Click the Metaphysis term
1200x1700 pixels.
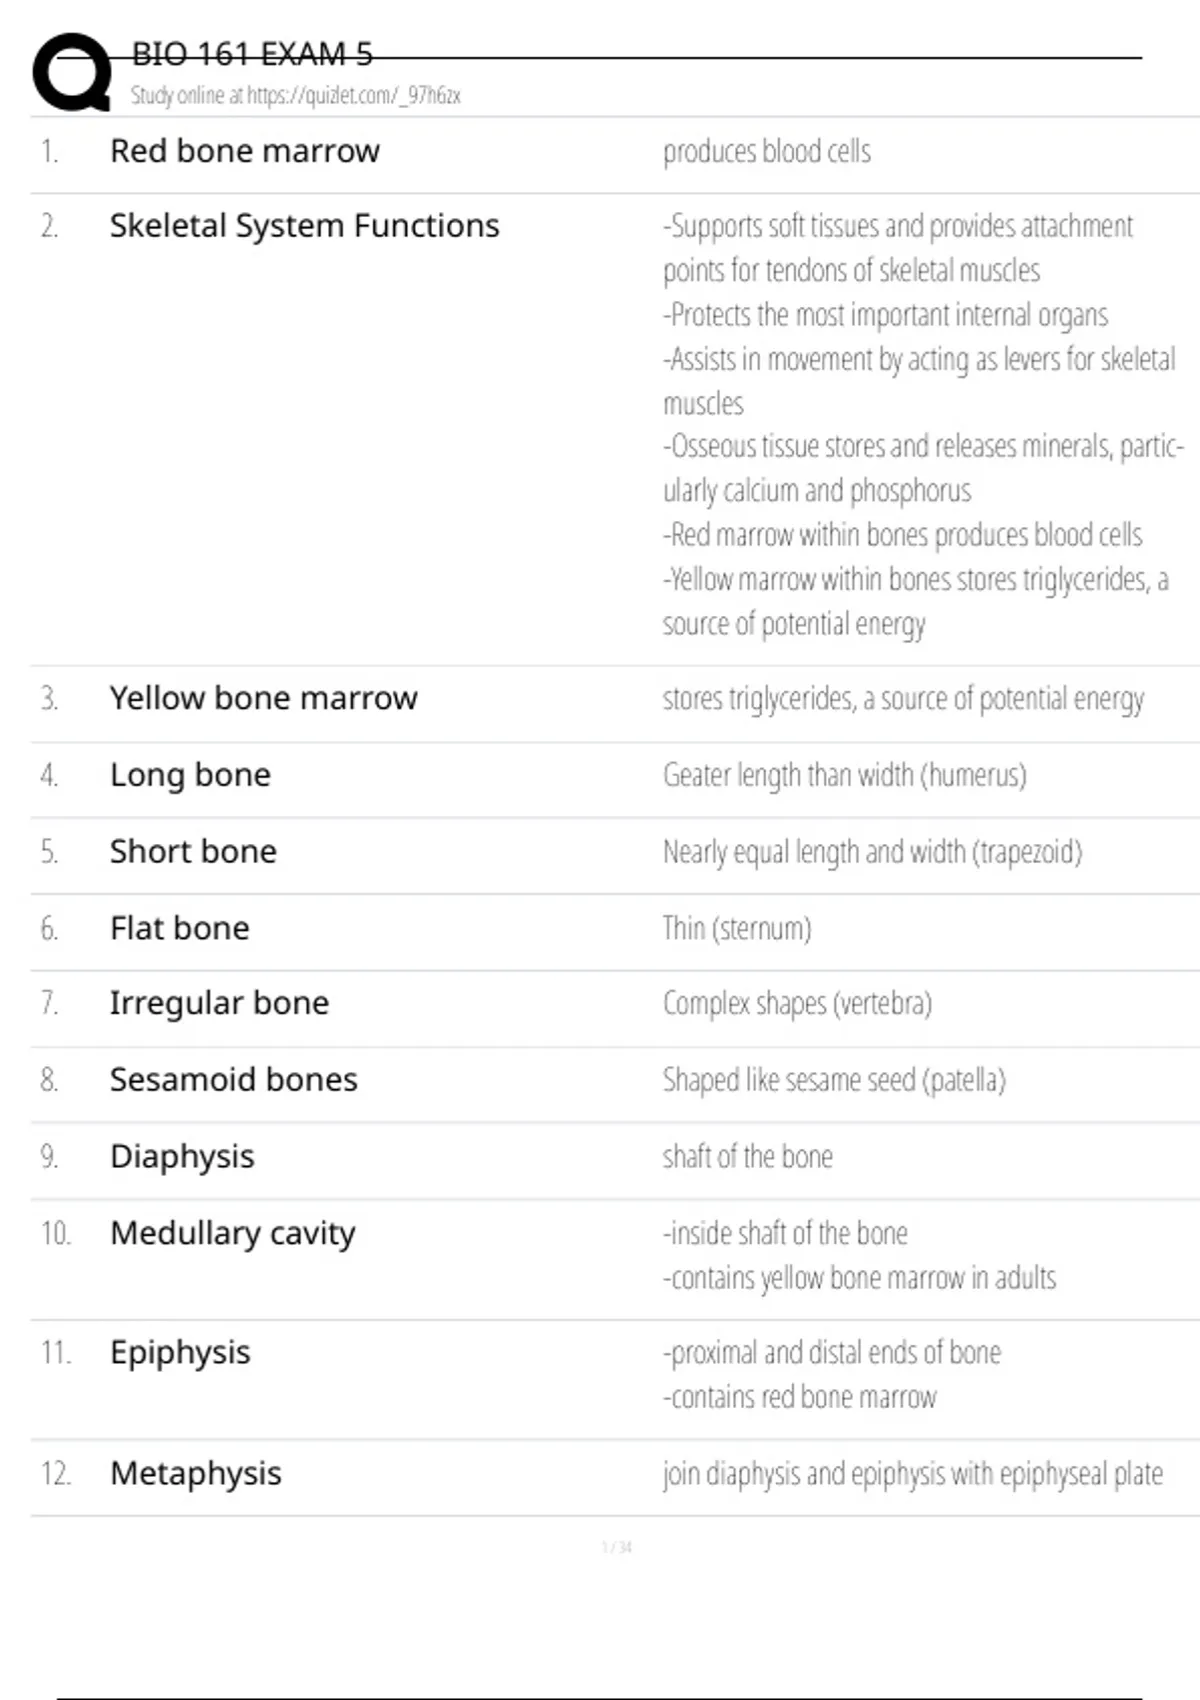(196, 1474)
